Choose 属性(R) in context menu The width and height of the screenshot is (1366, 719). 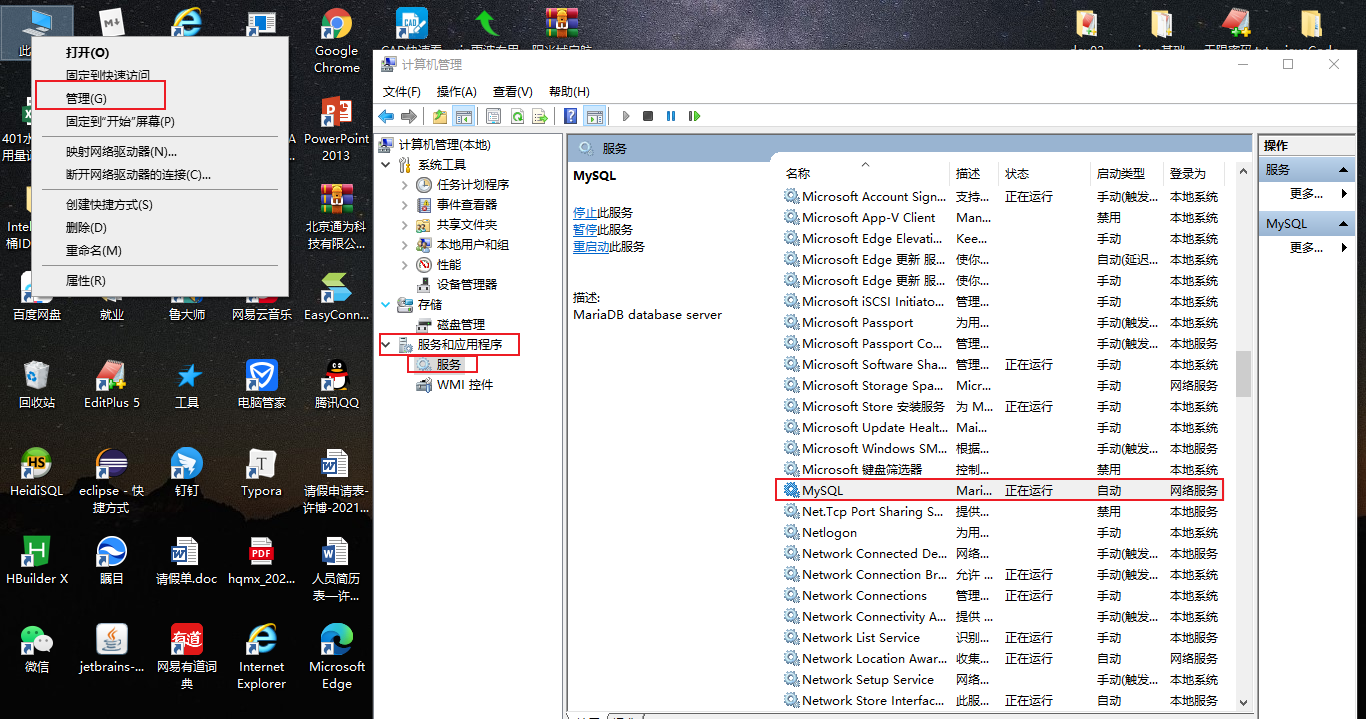[160, 281]
